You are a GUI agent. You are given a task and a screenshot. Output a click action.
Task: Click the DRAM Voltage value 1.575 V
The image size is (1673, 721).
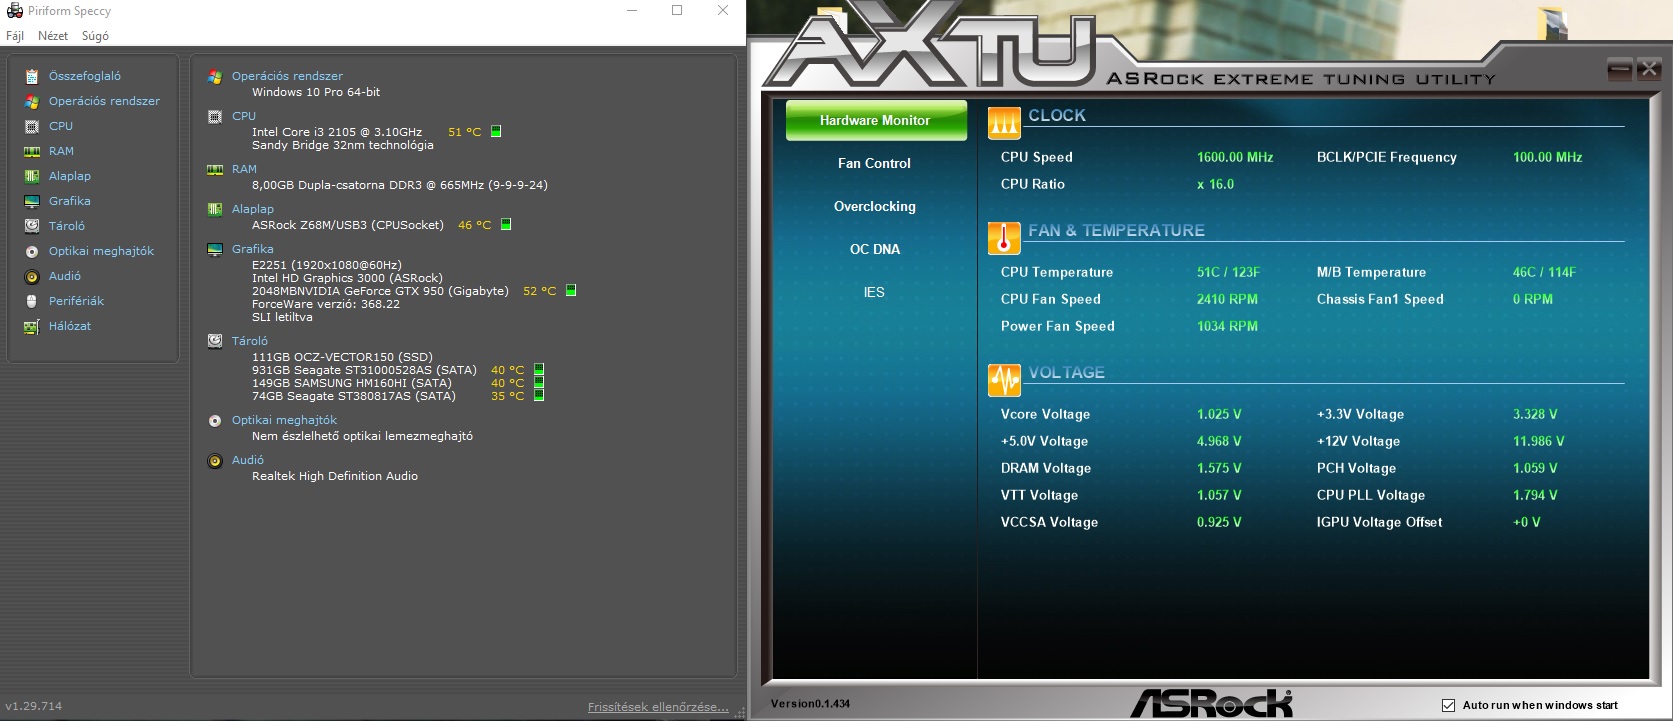pyautogui.click(x=1219, y=468)
